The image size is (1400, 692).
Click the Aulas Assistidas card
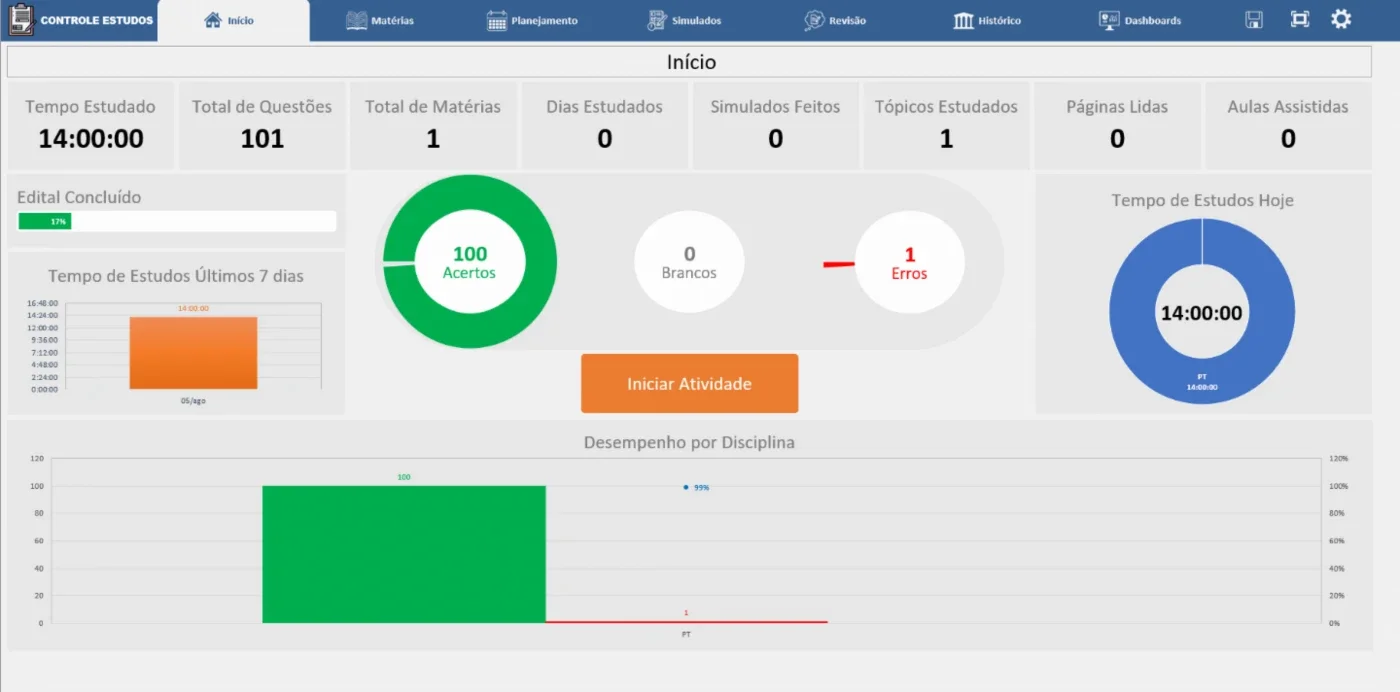click(1288, 126)
